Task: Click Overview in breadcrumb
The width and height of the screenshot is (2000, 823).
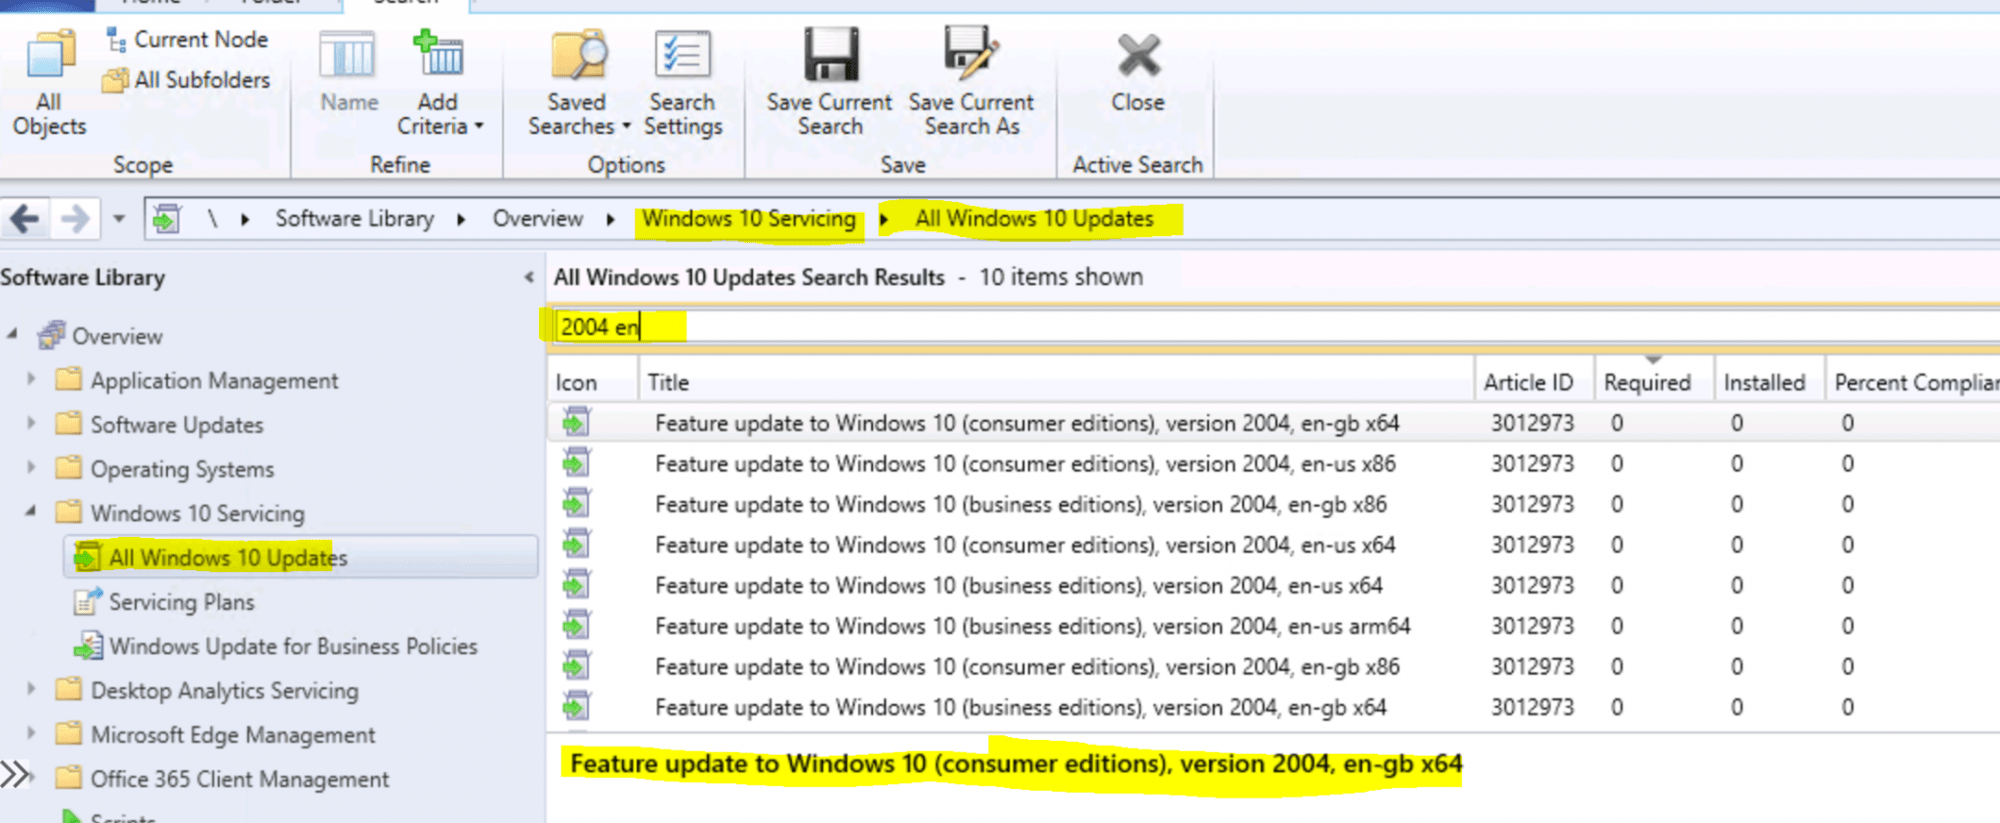Action: (537, 218)
